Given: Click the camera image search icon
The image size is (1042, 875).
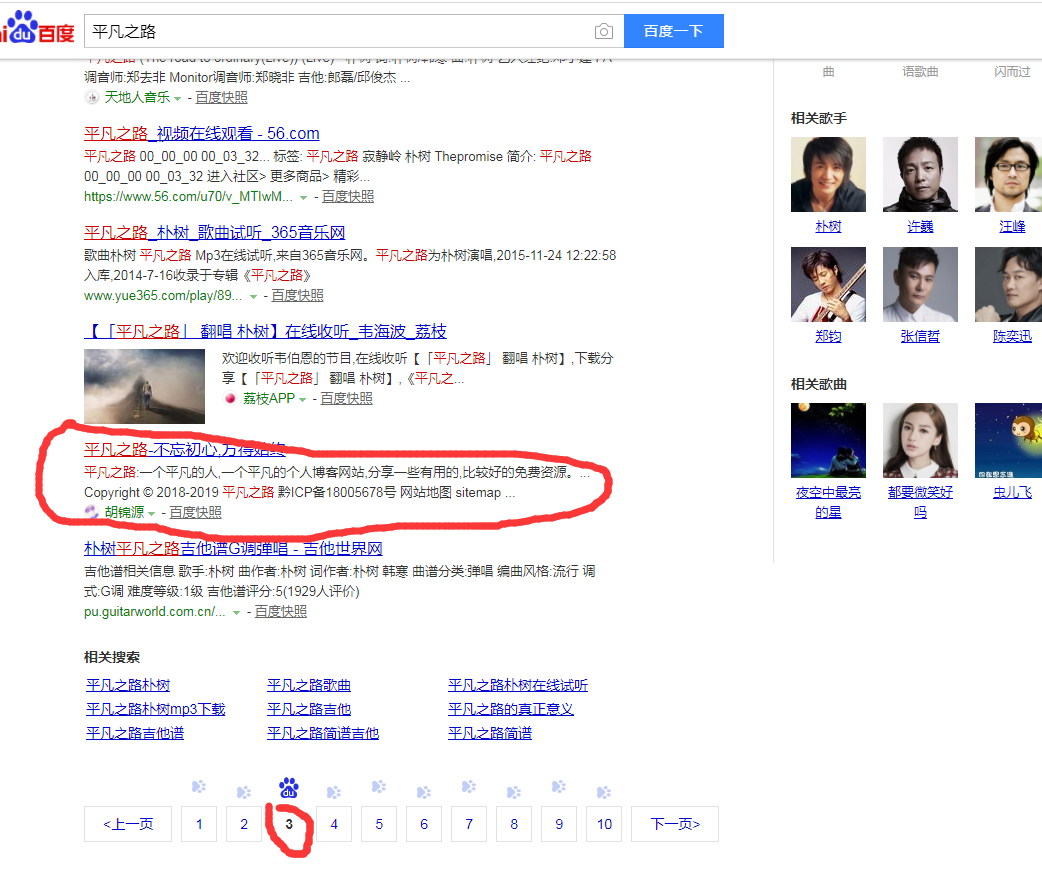Looking at the screenshot, I should pyautogui.click(x=603, y=31).
